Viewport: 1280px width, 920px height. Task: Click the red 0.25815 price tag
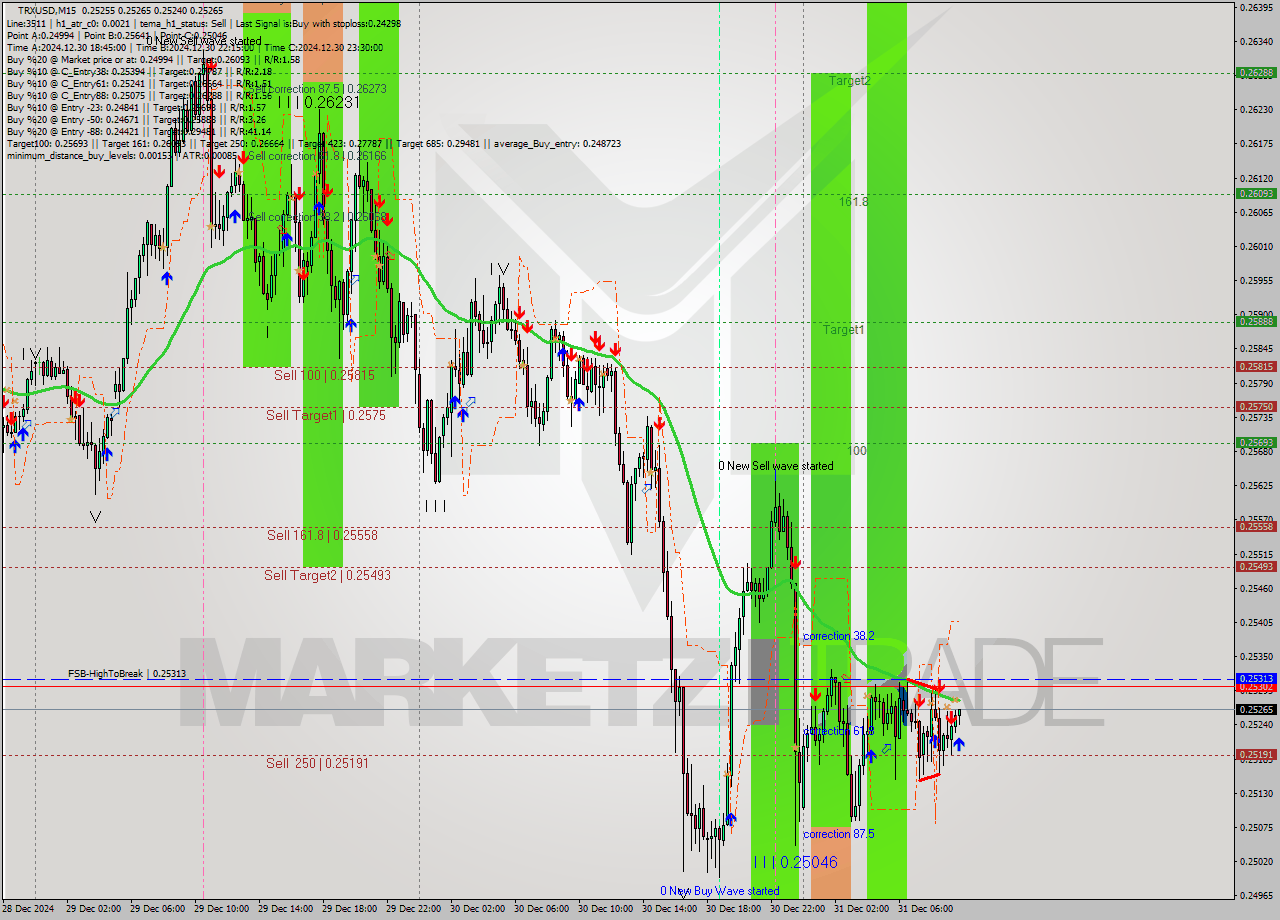(1256, 366)
